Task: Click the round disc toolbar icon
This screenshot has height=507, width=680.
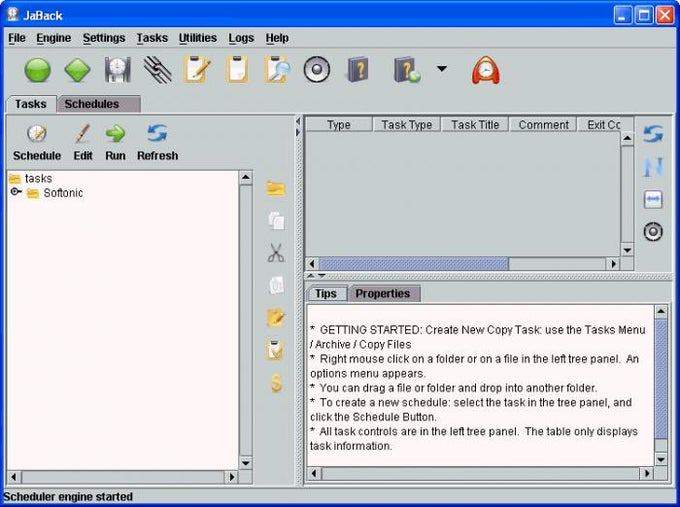Action: tap(317, 69)
